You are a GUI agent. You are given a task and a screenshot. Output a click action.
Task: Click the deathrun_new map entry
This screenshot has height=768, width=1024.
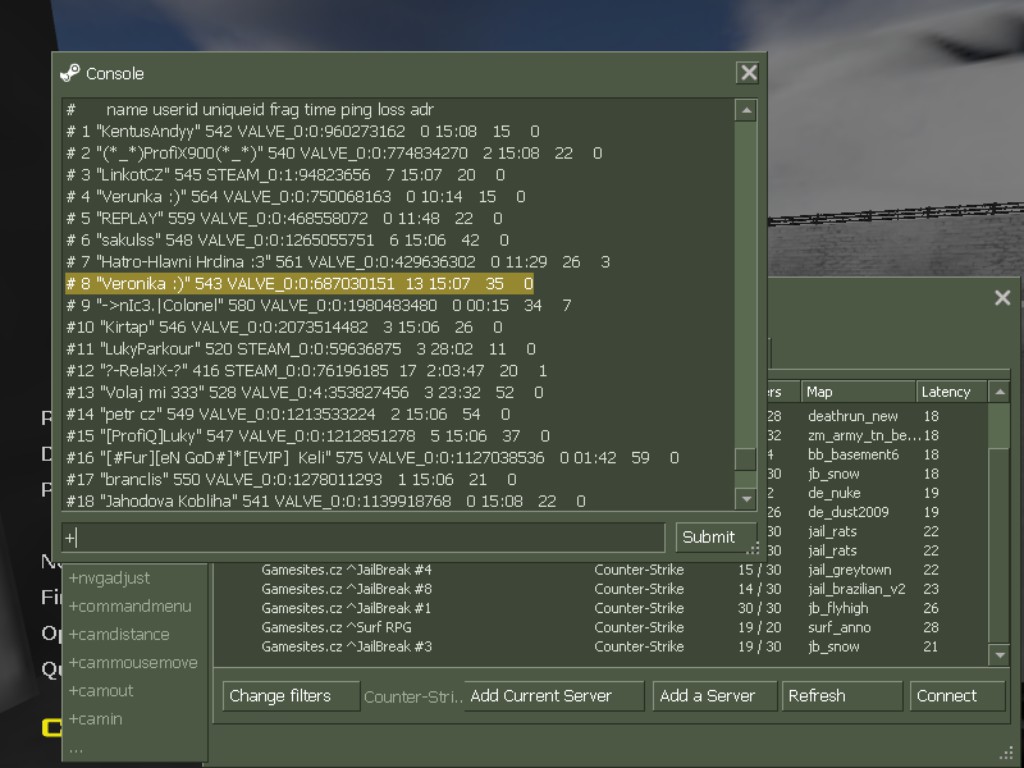point(852,416)
